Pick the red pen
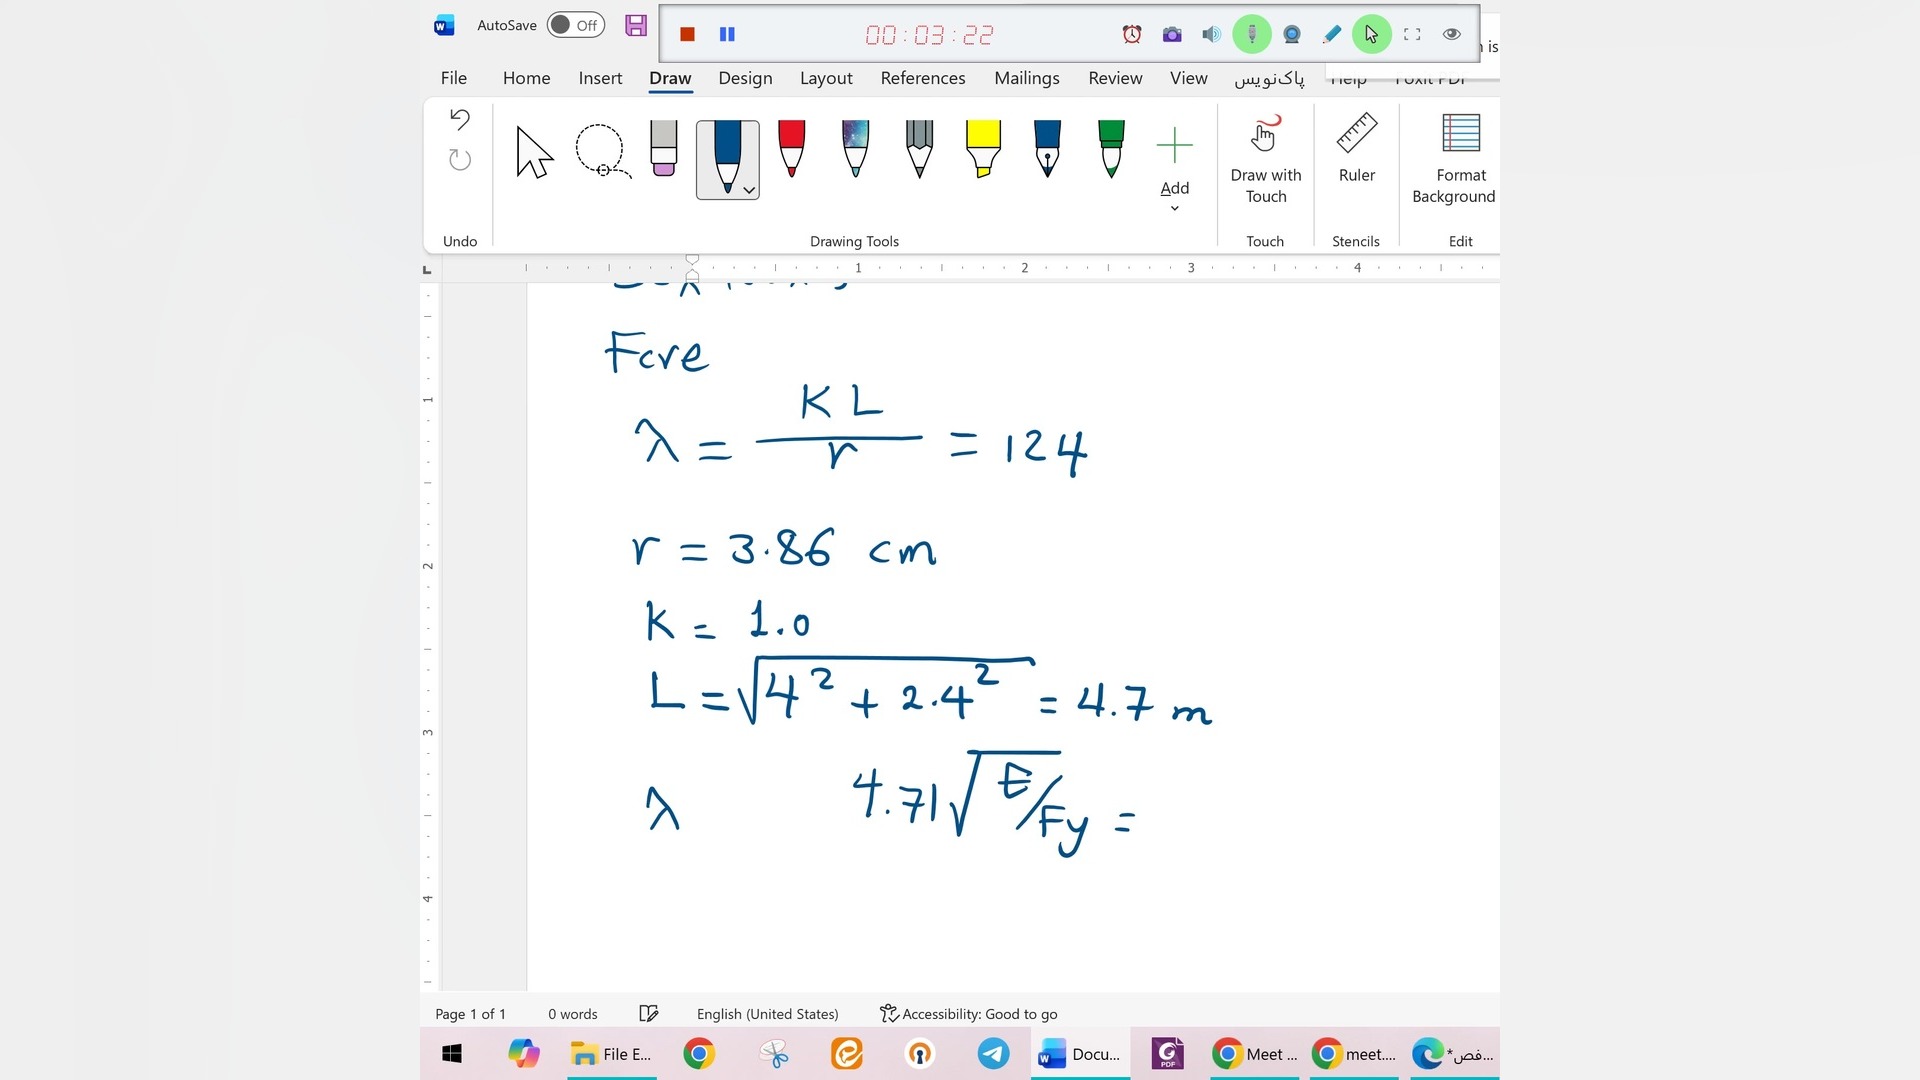The width and height of the screenshot is (1920, 1080). pyautogui.click(x=791, y=149)
